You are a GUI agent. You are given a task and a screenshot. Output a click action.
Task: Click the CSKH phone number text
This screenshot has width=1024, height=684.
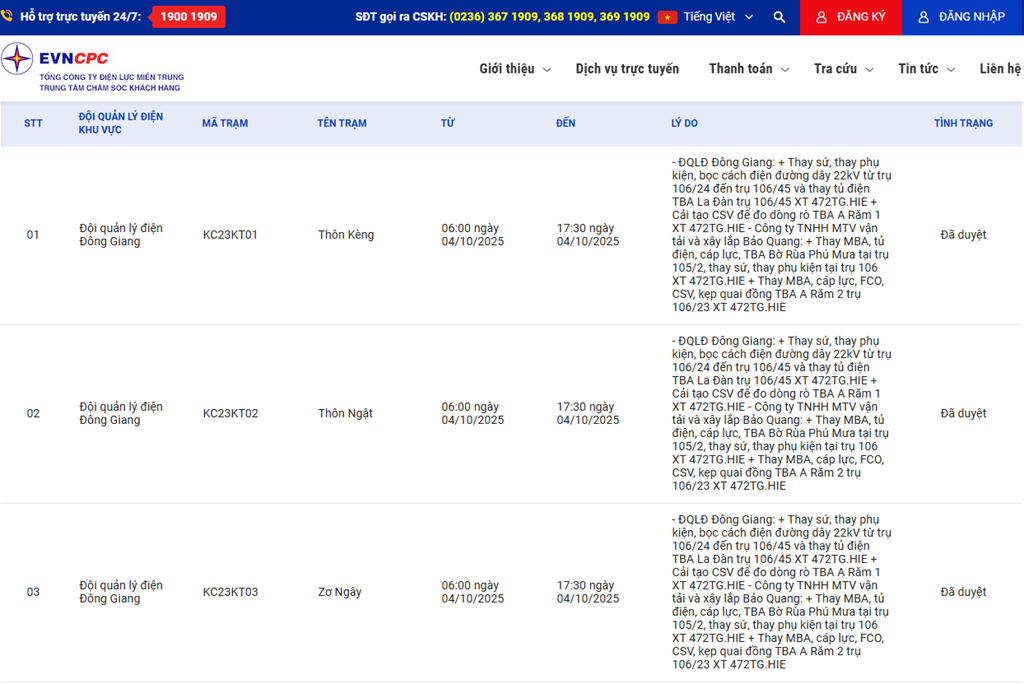[x=549, y=17]
